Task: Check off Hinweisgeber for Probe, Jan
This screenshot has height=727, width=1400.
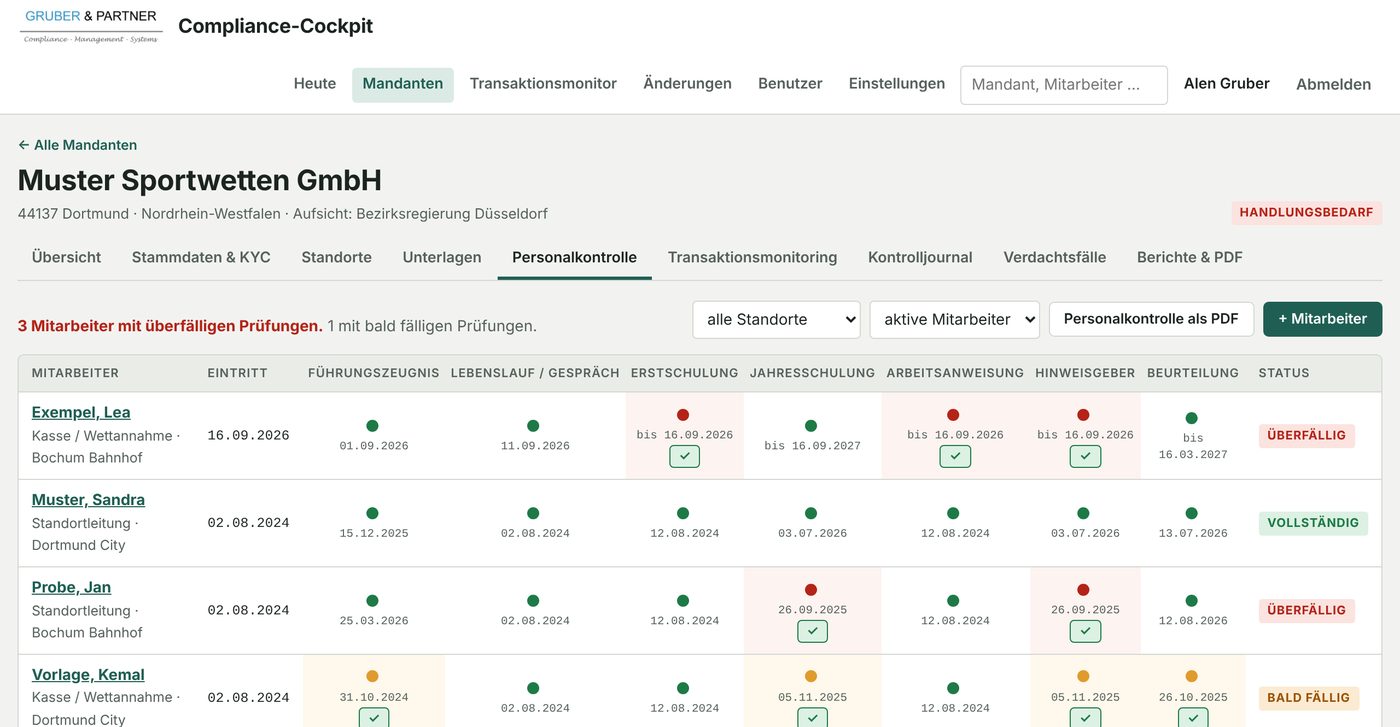Action: 1085,631
